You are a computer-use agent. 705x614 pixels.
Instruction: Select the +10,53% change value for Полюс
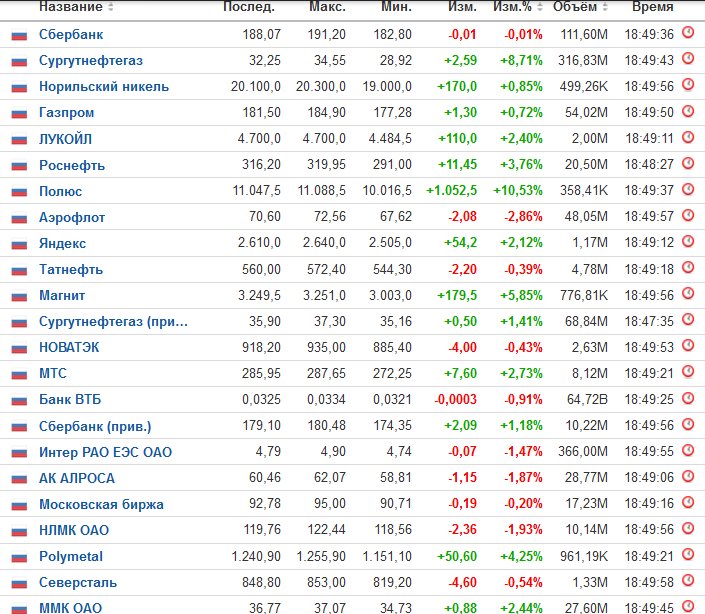coord(518,191)
